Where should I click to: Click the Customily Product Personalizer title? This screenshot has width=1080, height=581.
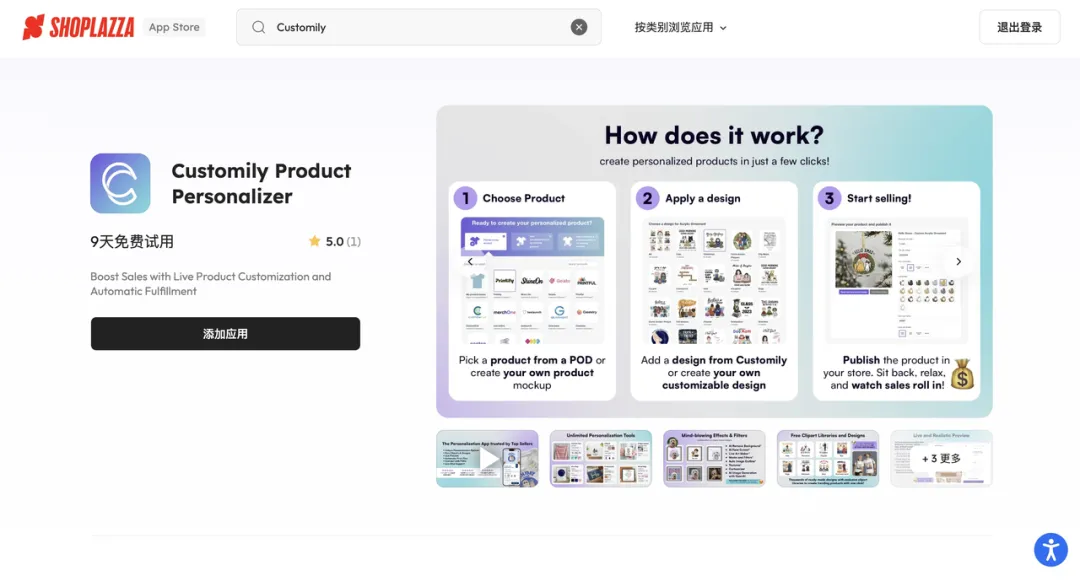261,183
